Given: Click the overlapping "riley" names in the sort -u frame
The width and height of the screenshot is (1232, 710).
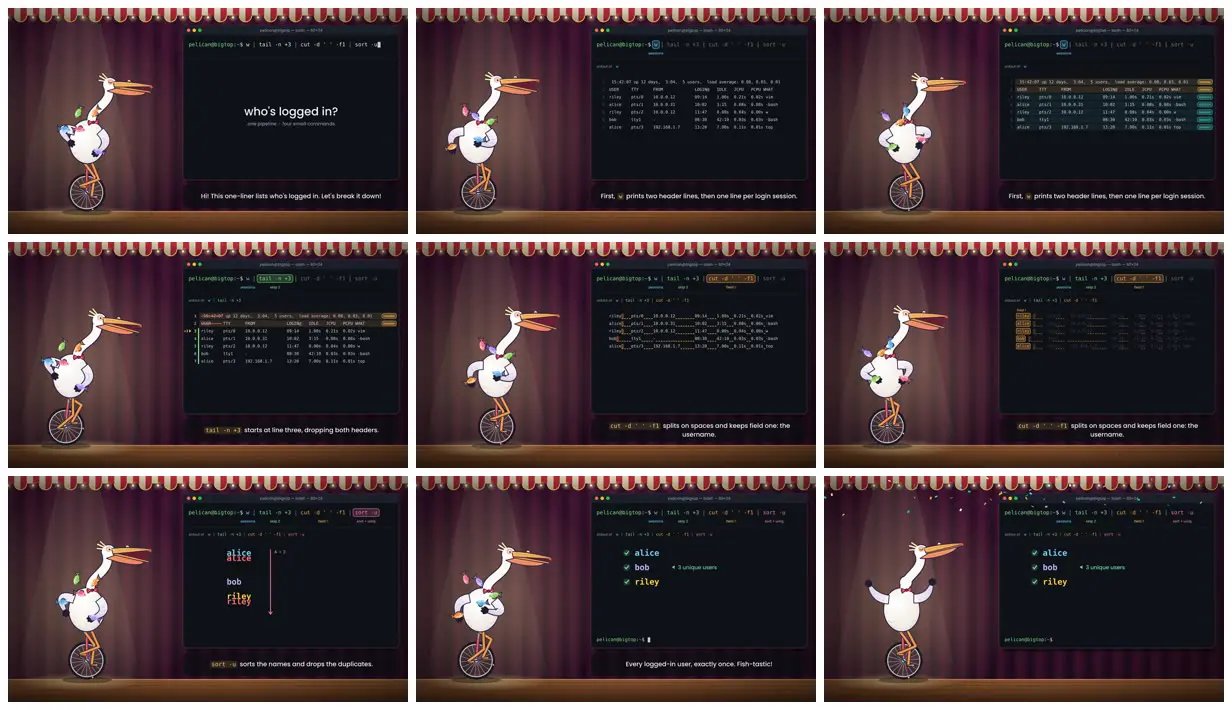Looking at the screenshot, I should 239,600.
